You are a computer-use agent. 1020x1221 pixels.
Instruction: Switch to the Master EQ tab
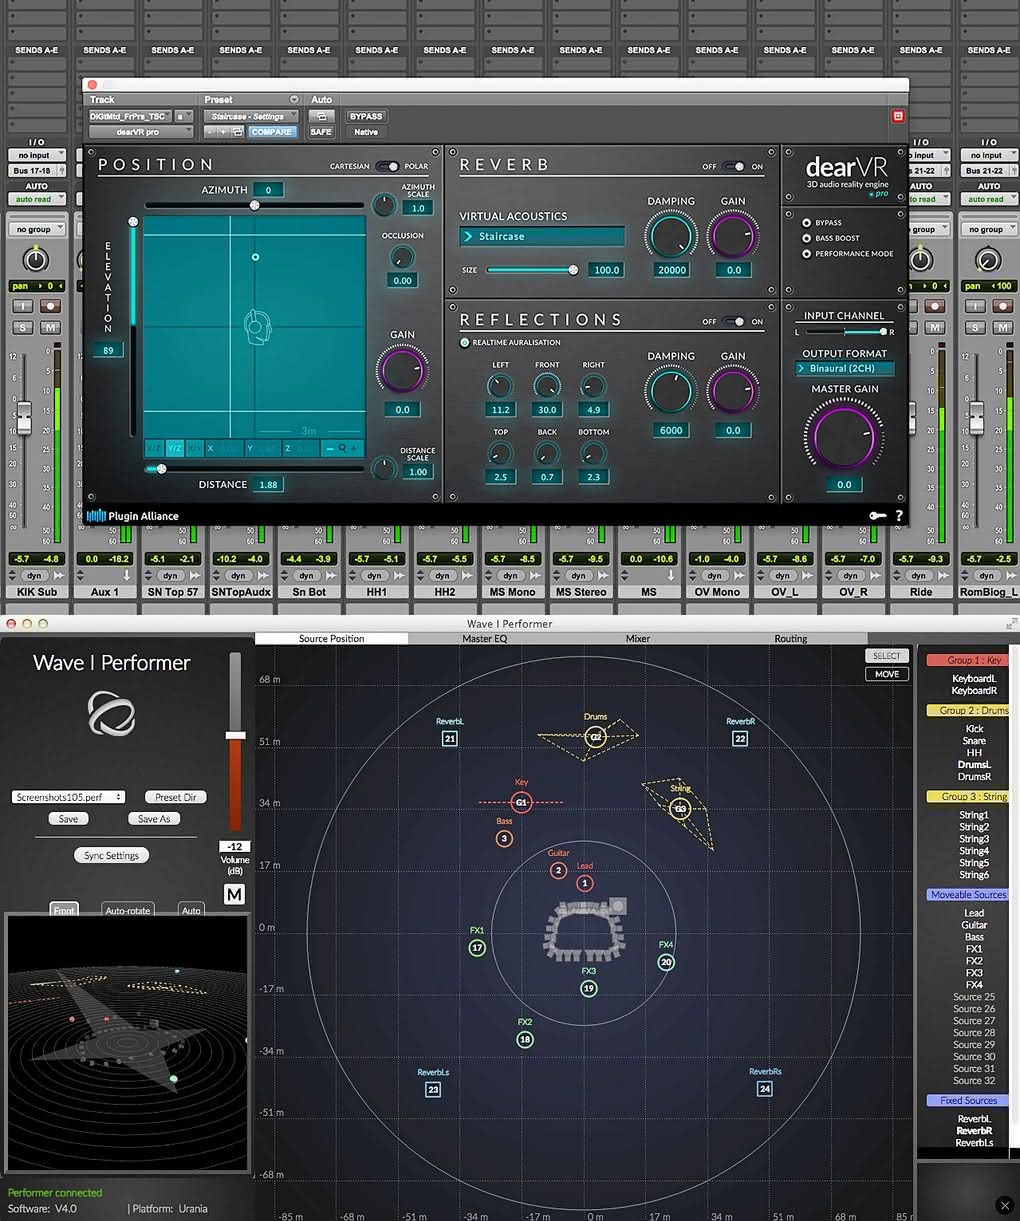[x=485, y=638]
